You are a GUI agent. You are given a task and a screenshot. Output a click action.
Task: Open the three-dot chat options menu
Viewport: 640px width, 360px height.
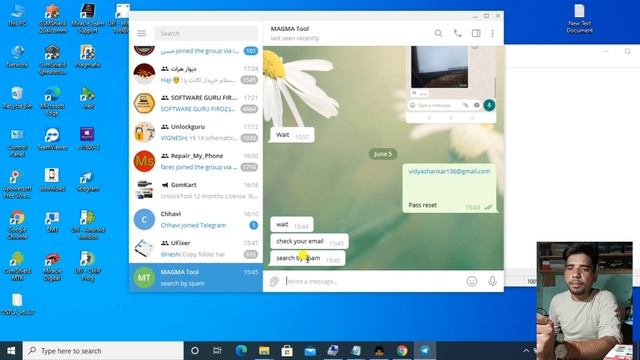493,33
